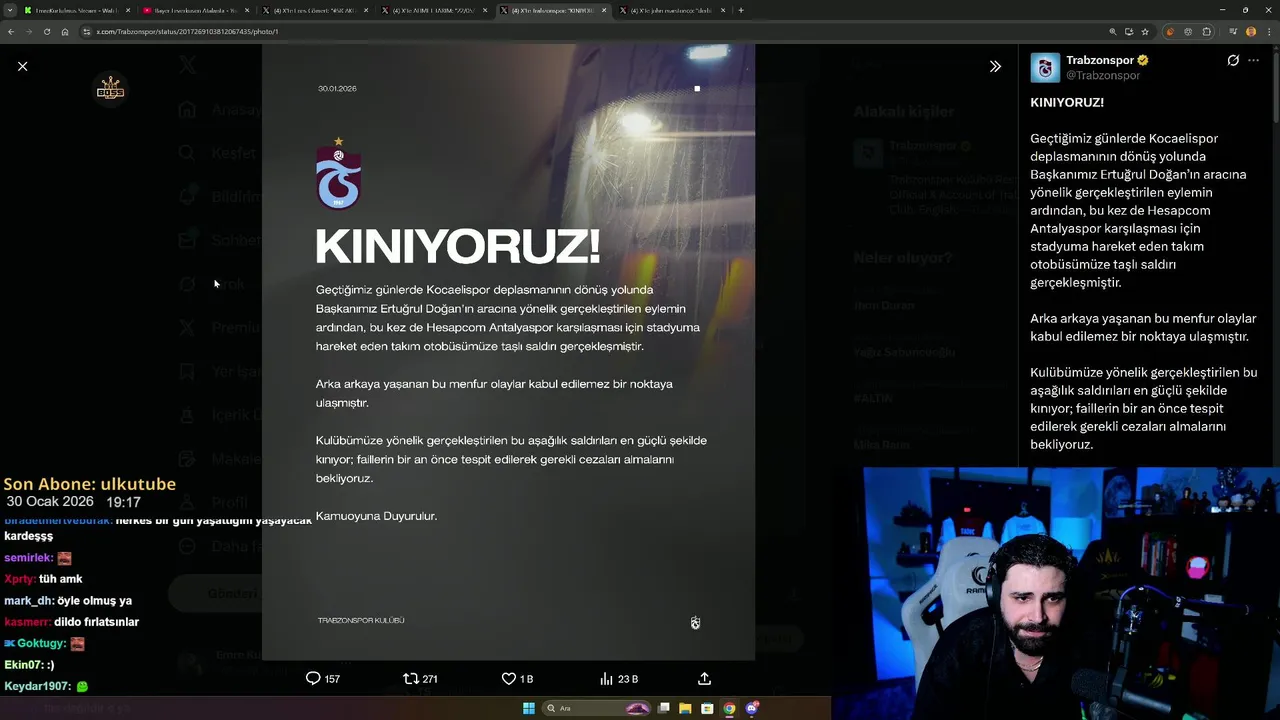Open a new browser tab with plus
The image size is (1280, 720).
[741, 10]
